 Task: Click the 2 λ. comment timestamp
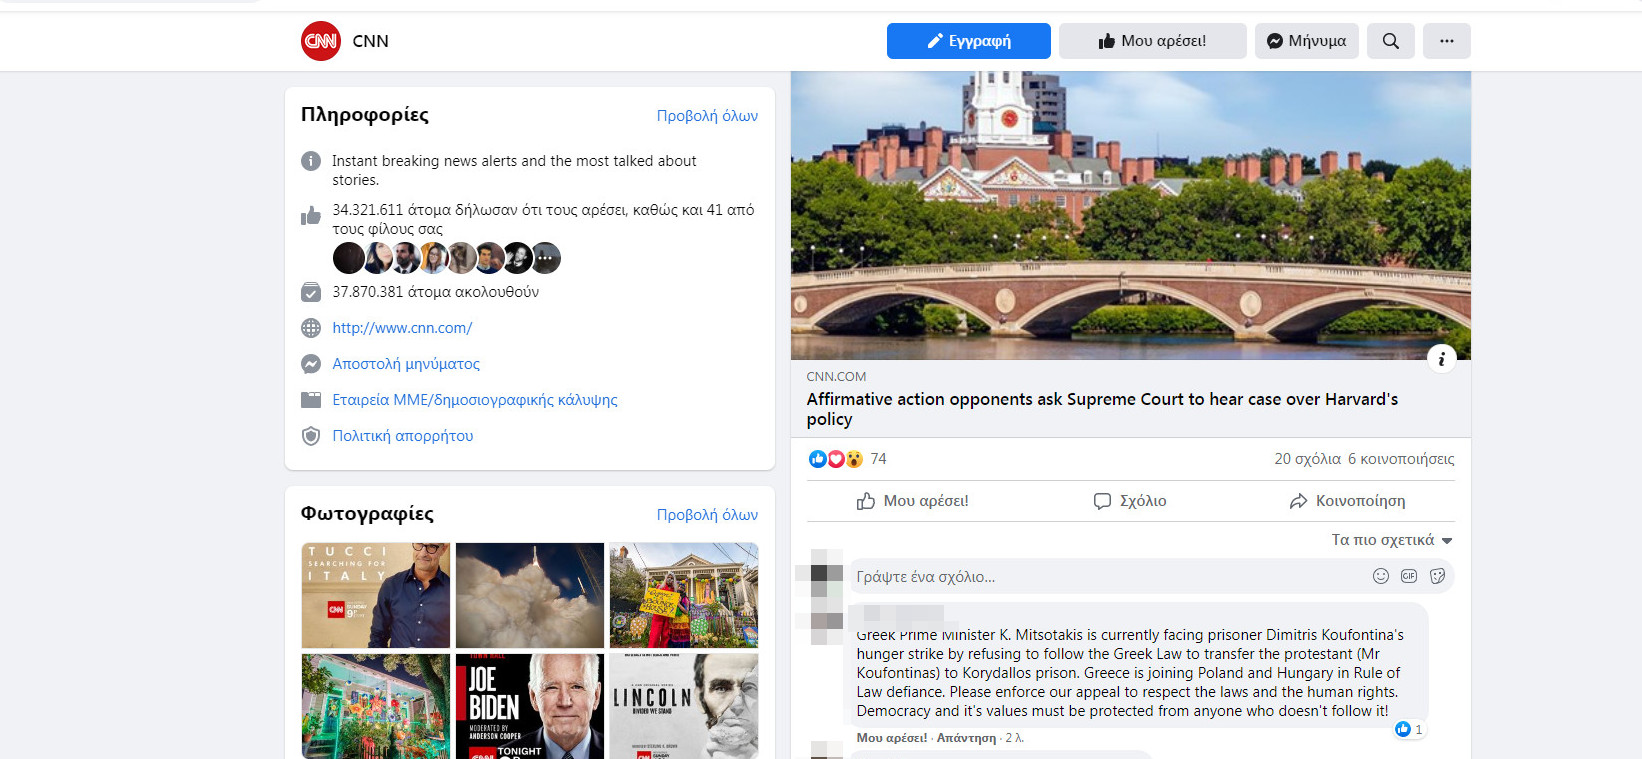[x=1014, y=738]
